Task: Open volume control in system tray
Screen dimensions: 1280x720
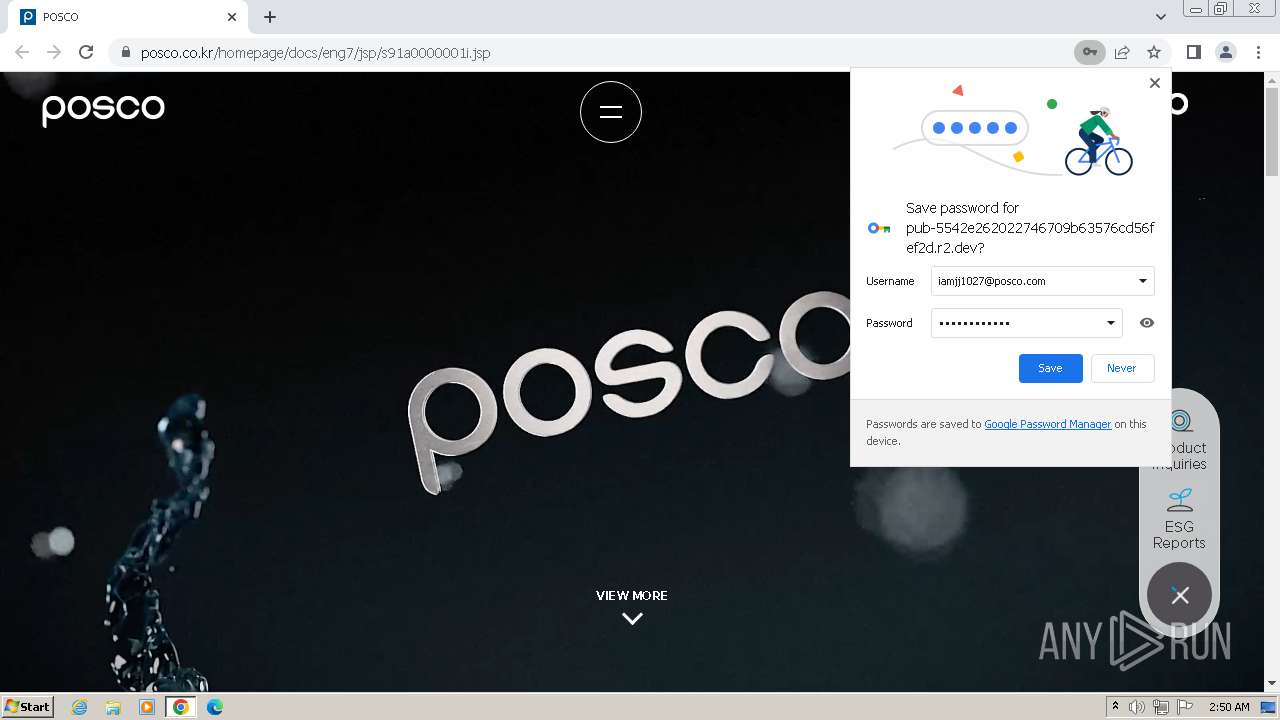Action: [x=1137, y=707]
